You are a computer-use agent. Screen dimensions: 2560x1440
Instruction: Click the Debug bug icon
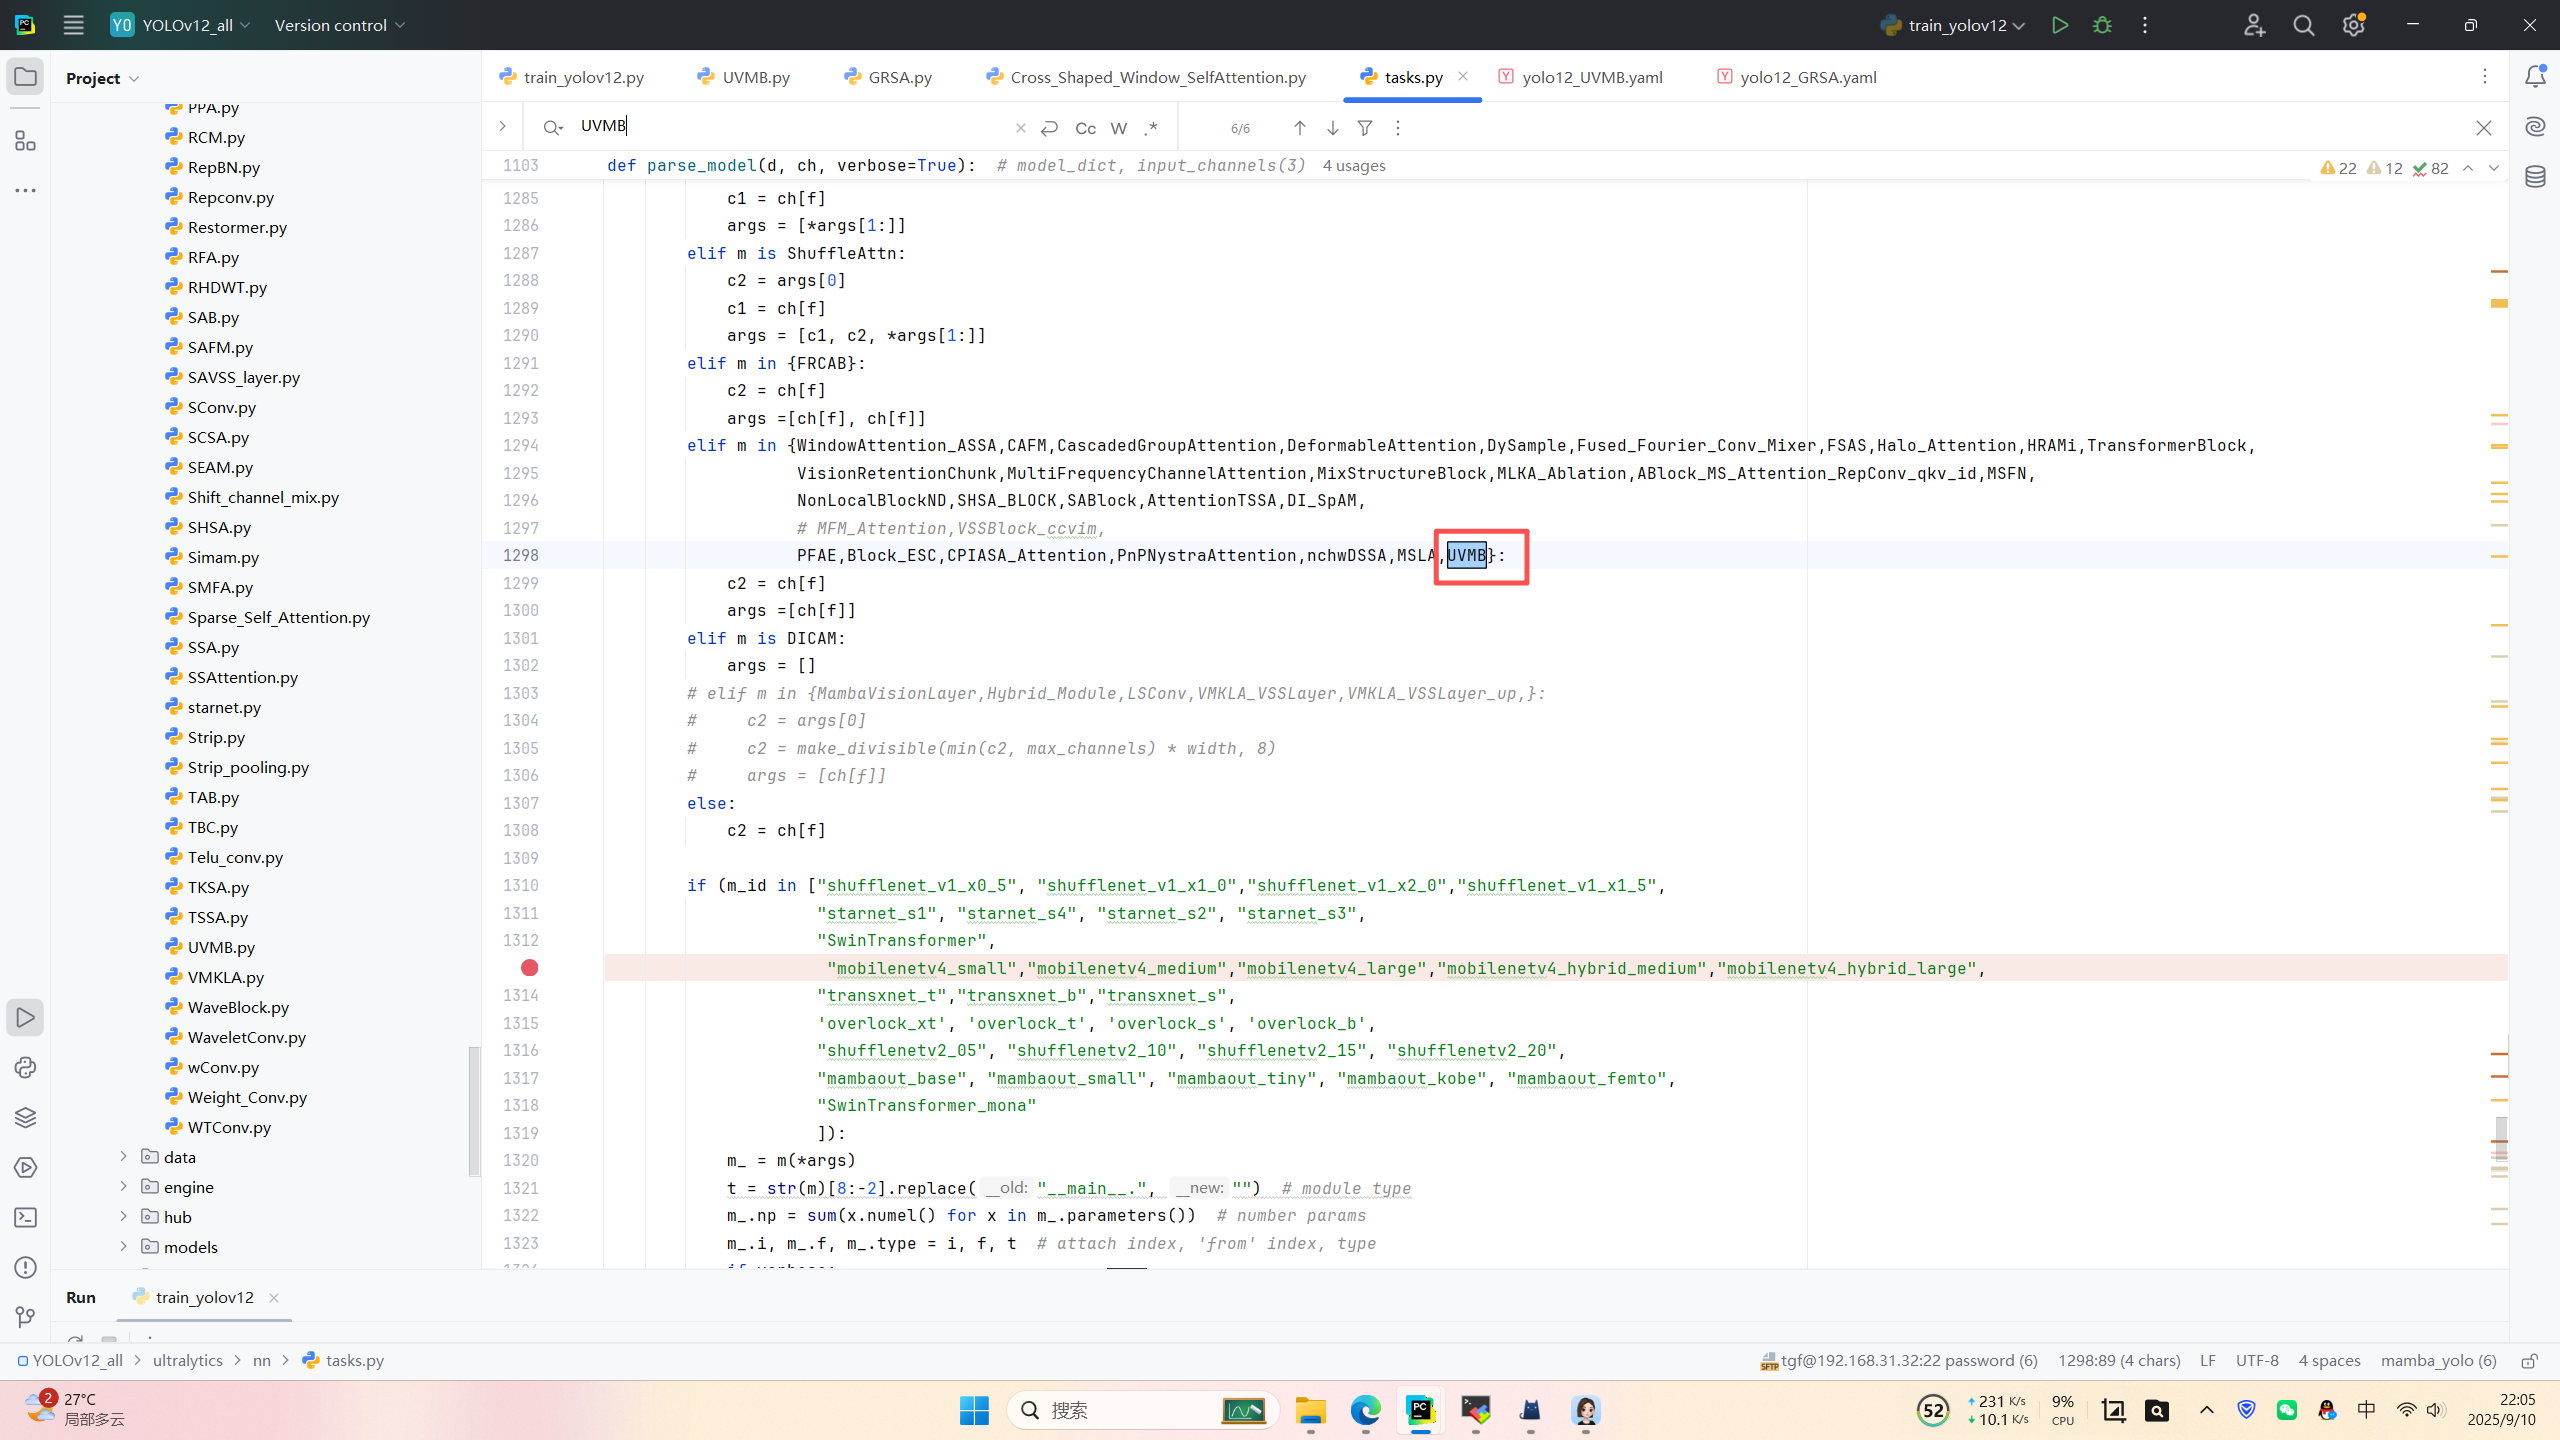pos(2102,25)
